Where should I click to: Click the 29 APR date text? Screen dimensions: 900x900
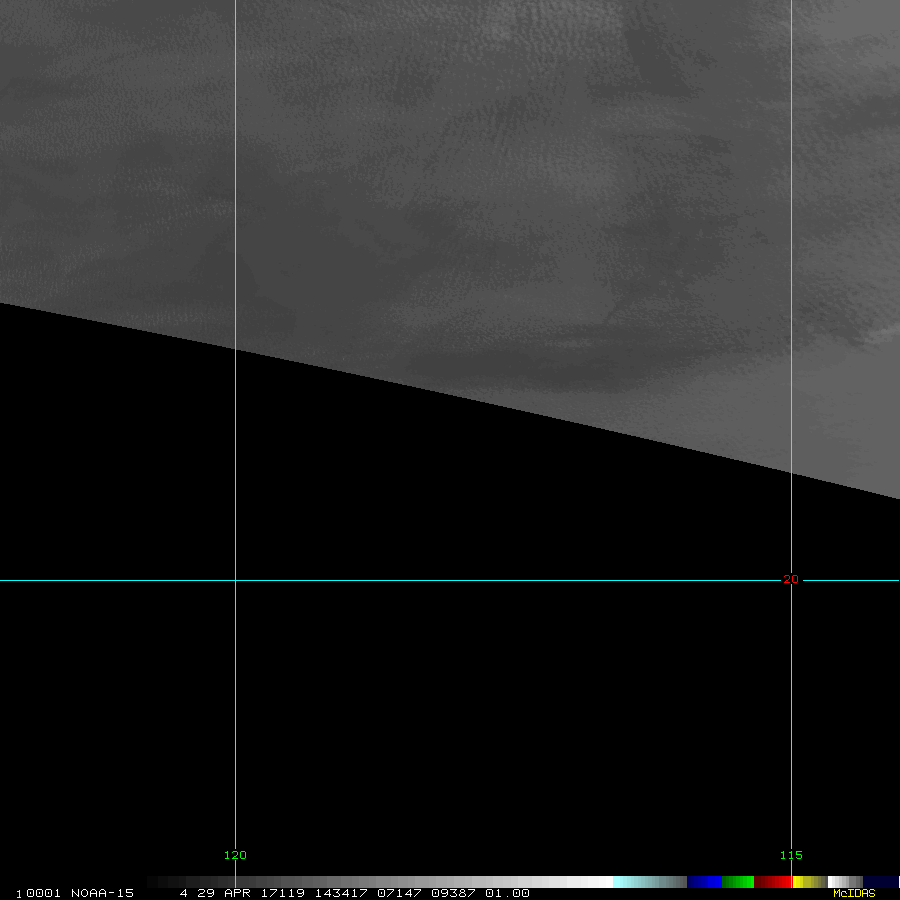(224, 893)
